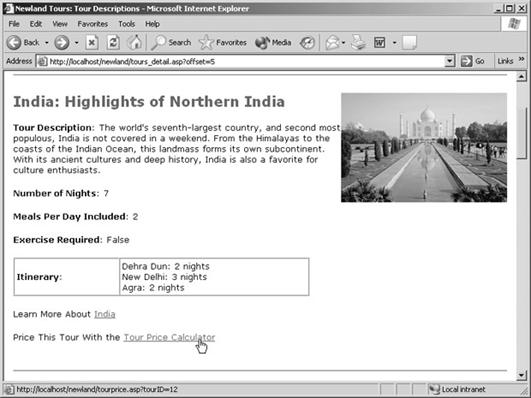Open the Forward history dropdown arrow
Screen dimensions: 531x398
[77, 43]
